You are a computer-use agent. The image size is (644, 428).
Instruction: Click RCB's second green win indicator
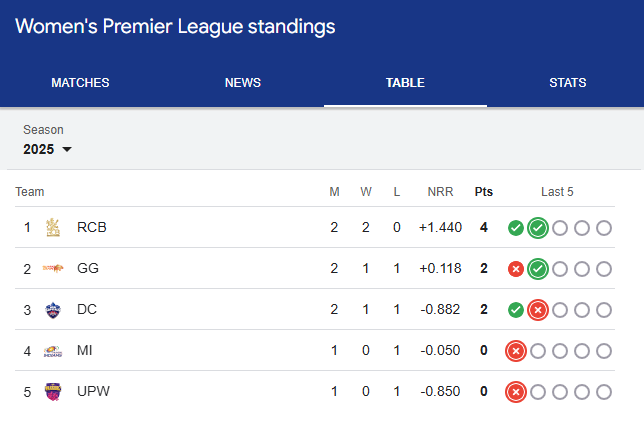point(538,228)
